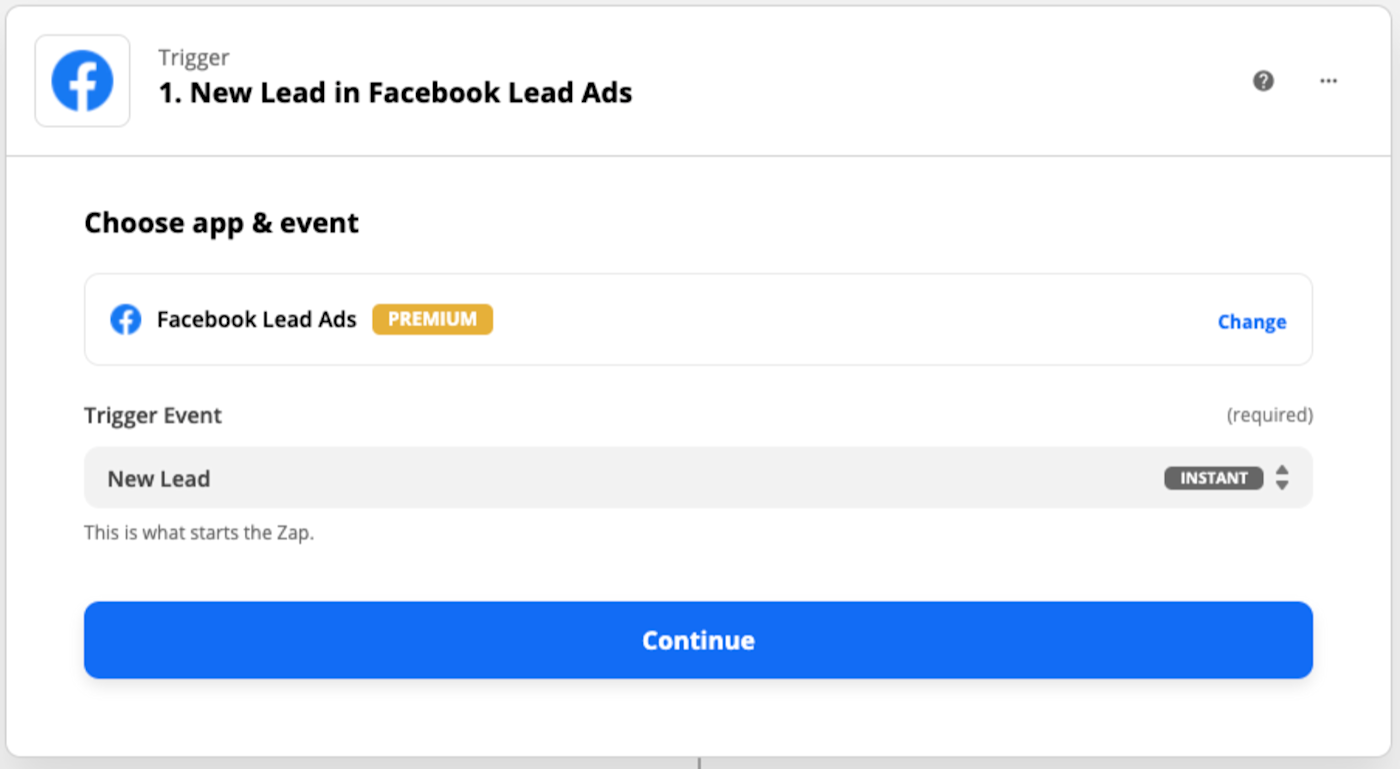This screenshot has height=769, width=1400.
Task: Click the INSTANT badge in Trigger Event
Action: tap(1213, 478)
